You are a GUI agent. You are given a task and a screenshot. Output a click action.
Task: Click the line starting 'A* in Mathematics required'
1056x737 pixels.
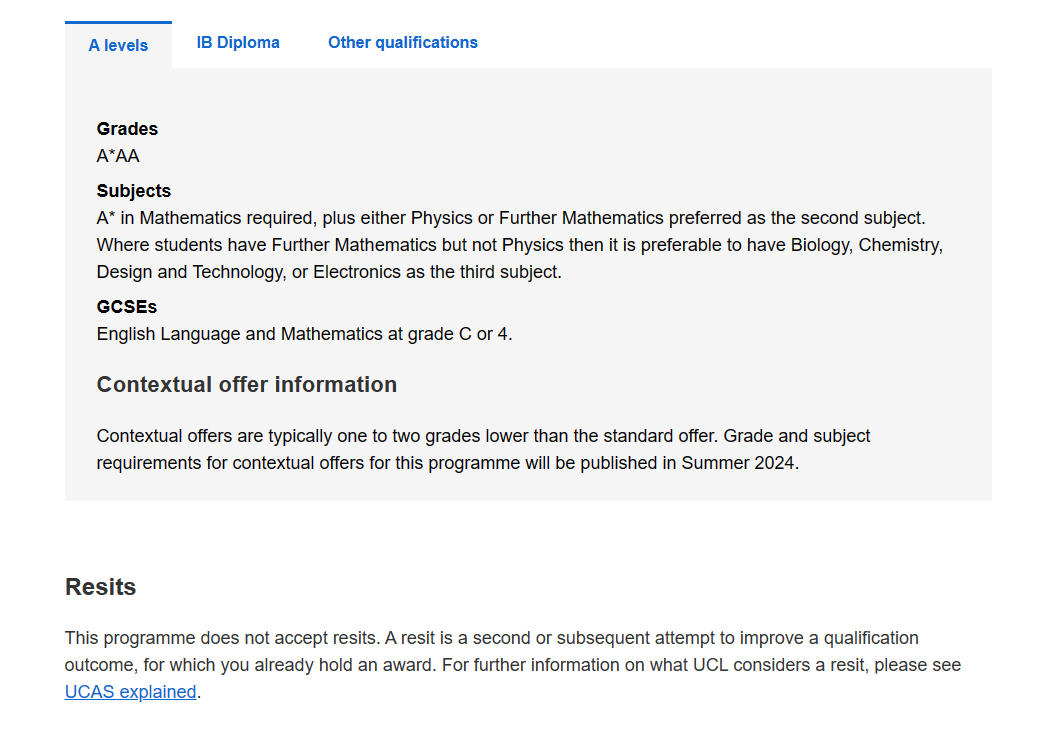coord(511,218)
